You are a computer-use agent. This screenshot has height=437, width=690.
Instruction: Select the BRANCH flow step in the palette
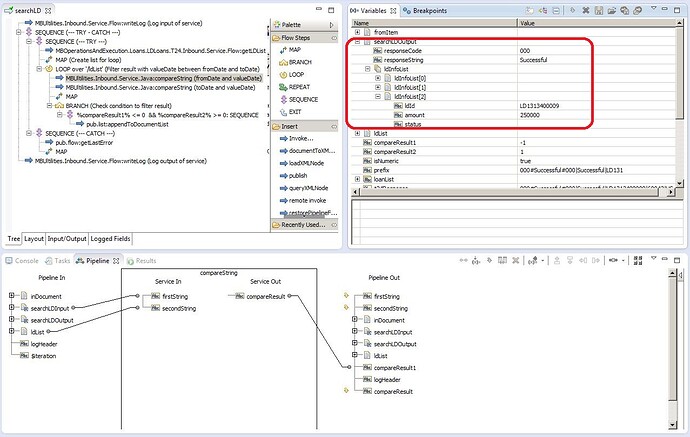(295, 62)
